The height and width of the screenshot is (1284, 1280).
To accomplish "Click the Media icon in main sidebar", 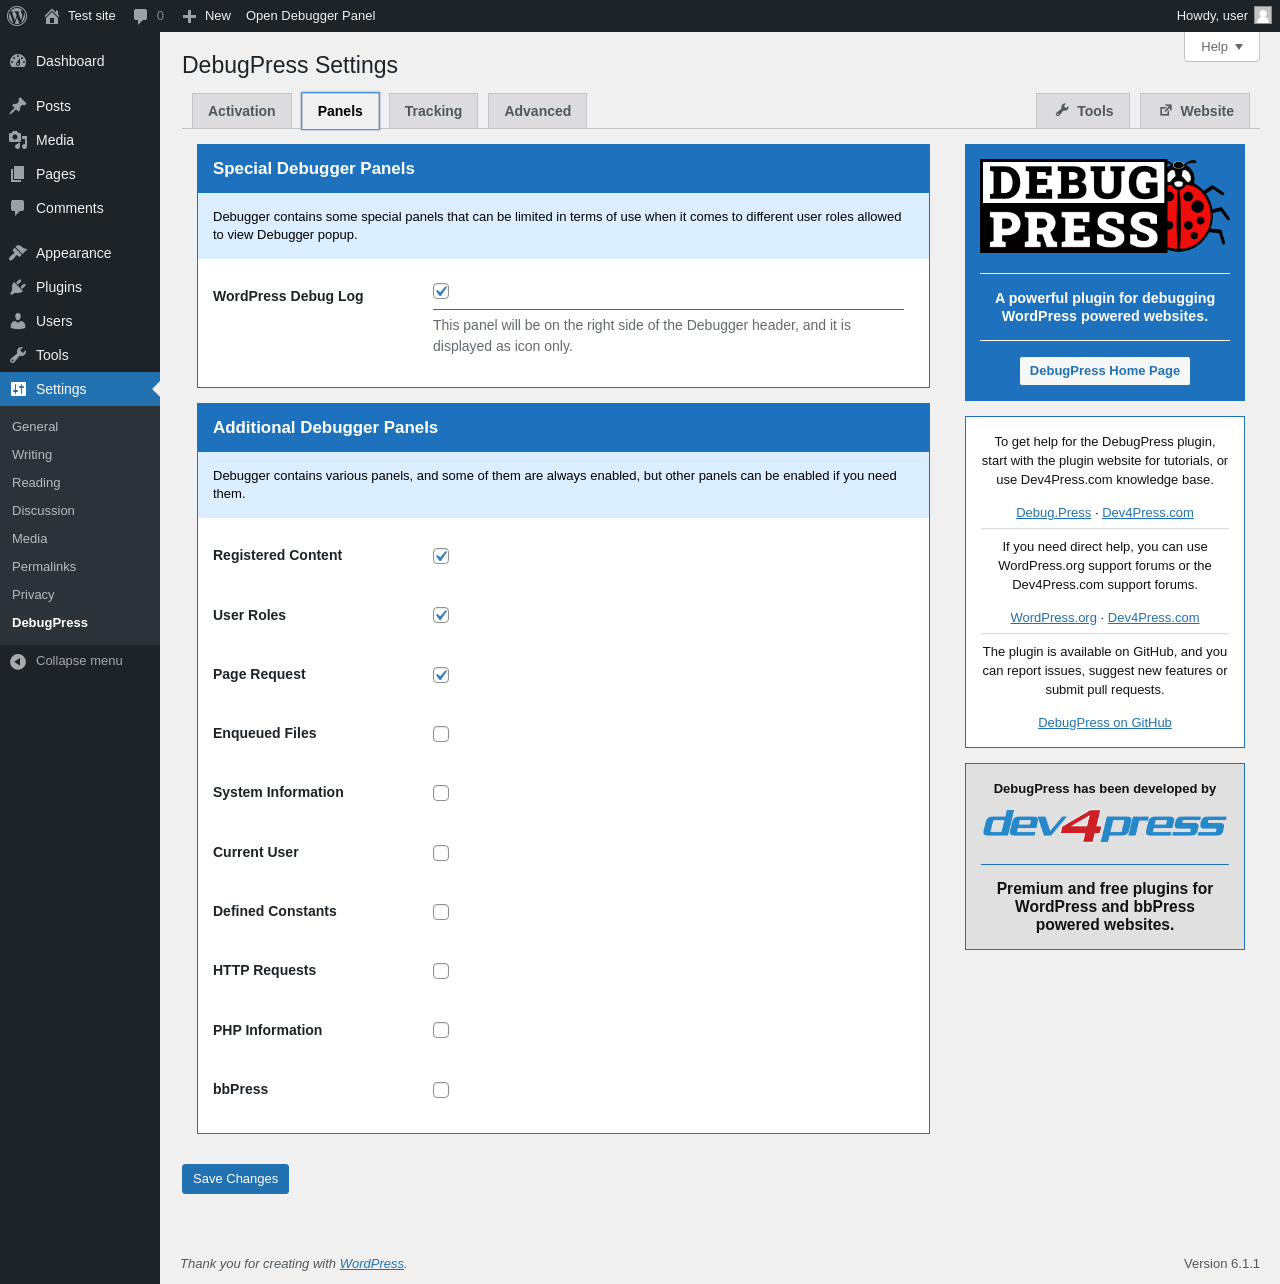I will pos(18,140).
